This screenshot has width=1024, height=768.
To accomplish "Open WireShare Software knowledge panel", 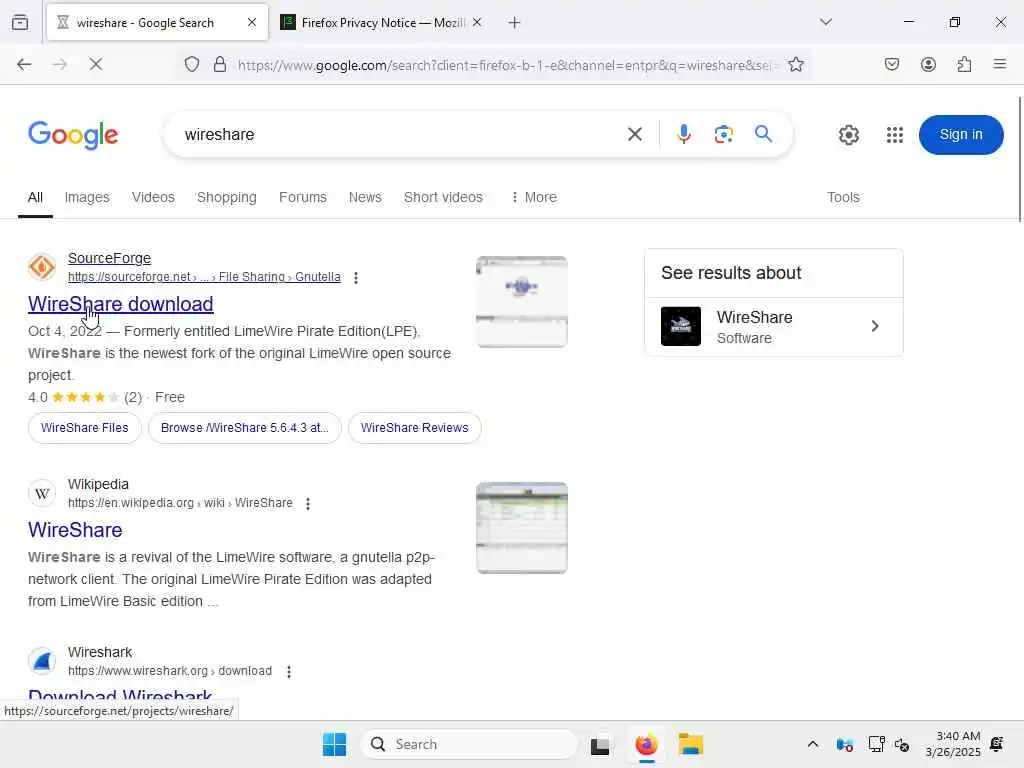I will [774, 327].
